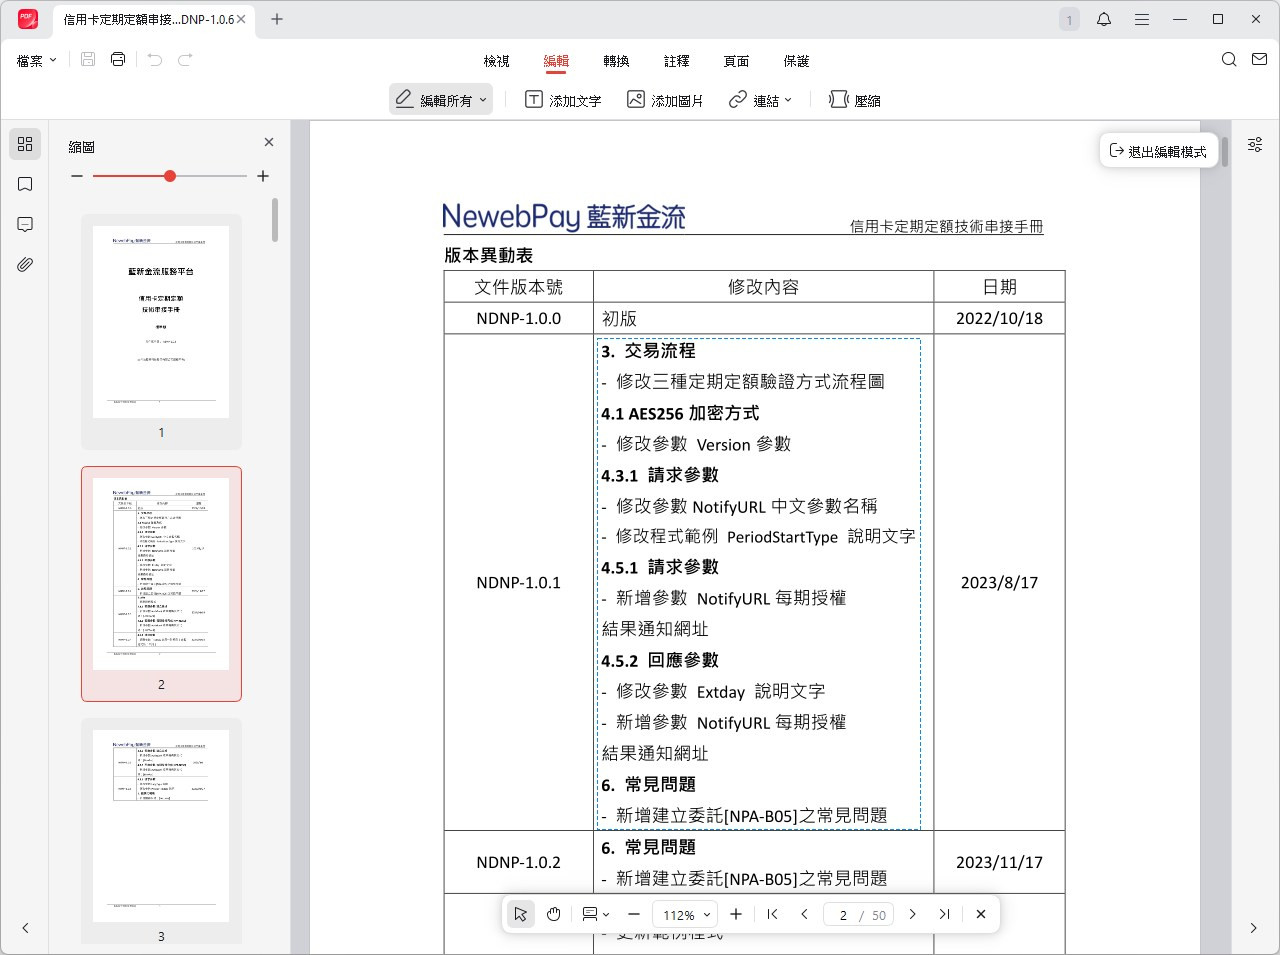Click the thumbnail panel scrollbar
1280x955 pixels.
[274, 220]
